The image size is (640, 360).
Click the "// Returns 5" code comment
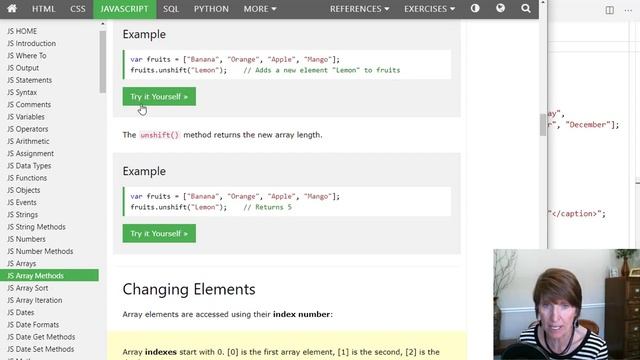(268, 207)
